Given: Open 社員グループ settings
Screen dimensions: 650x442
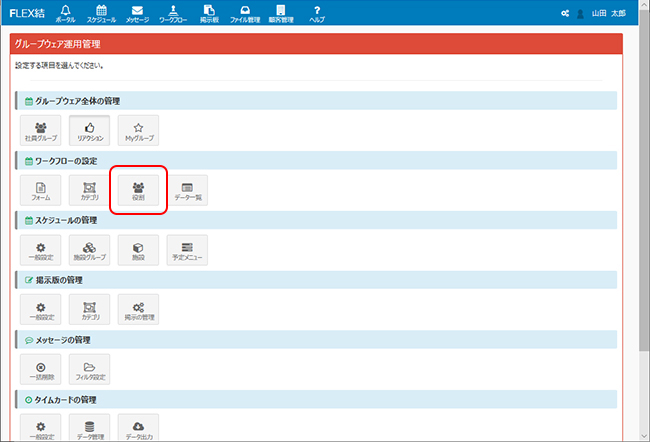Looking at the screenshot, I should pyautogui.click(x=41, y=131).
